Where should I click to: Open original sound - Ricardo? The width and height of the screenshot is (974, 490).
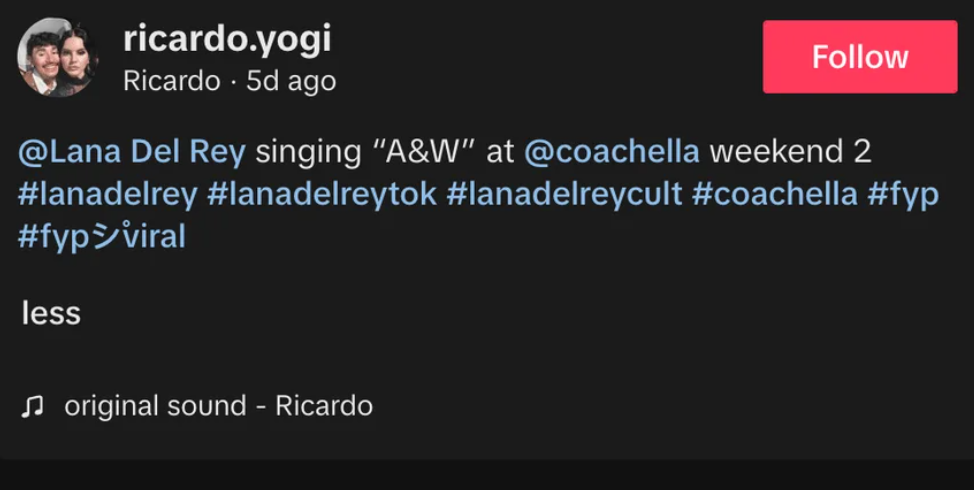(218, 406)
